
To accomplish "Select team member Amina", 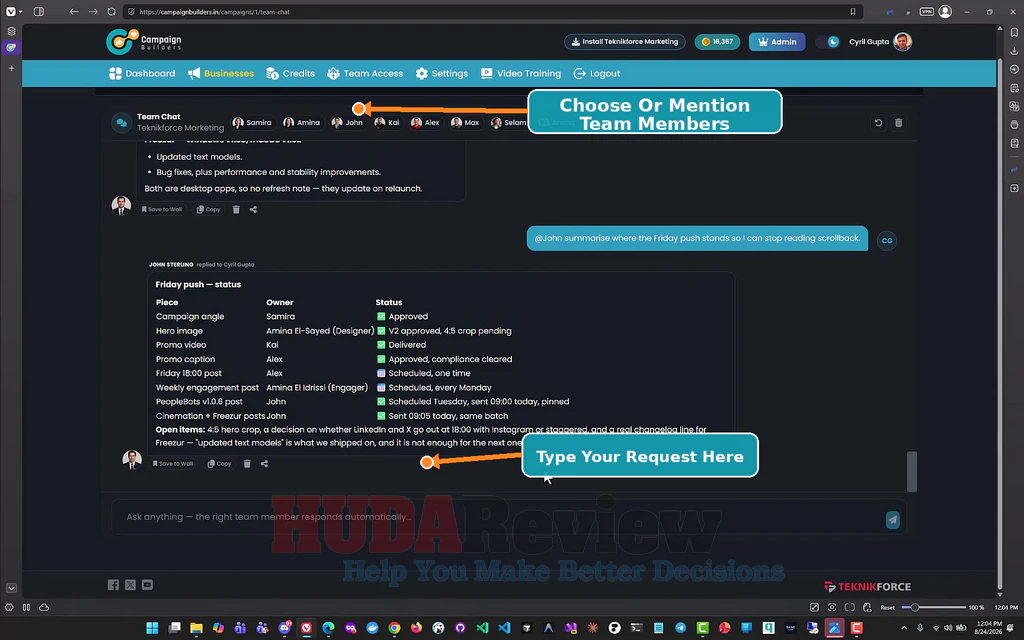I will click(x=302, y=122).
